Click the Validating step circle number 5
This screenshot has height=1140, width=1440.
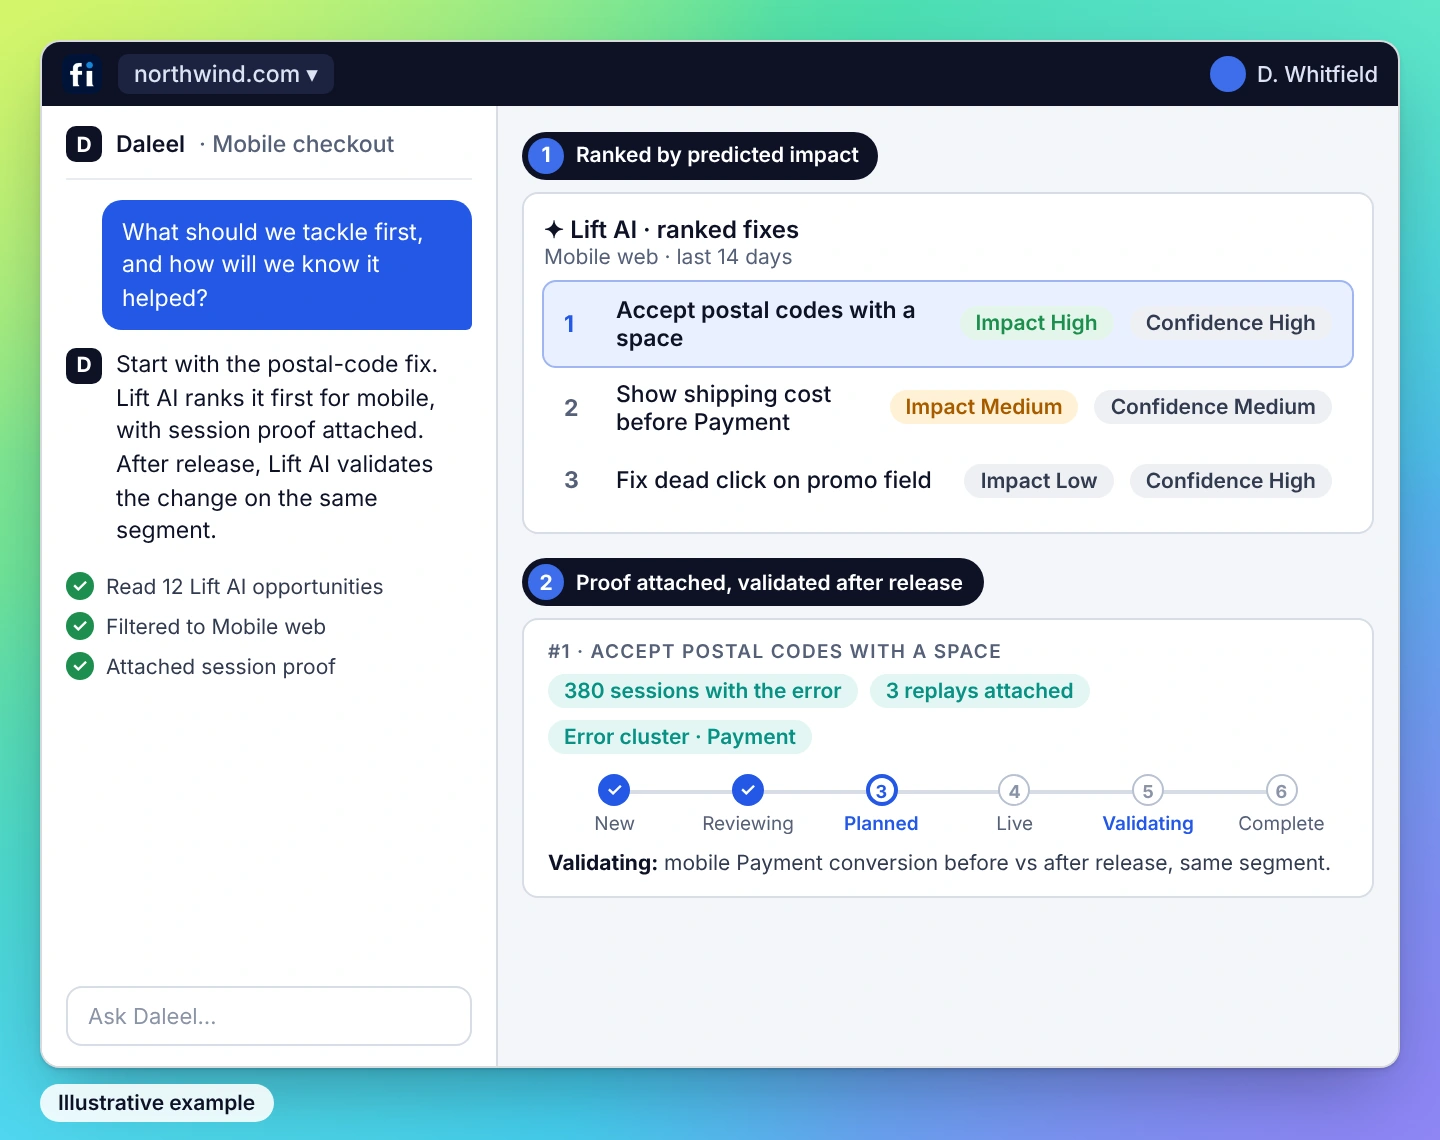pos(1148,791)
